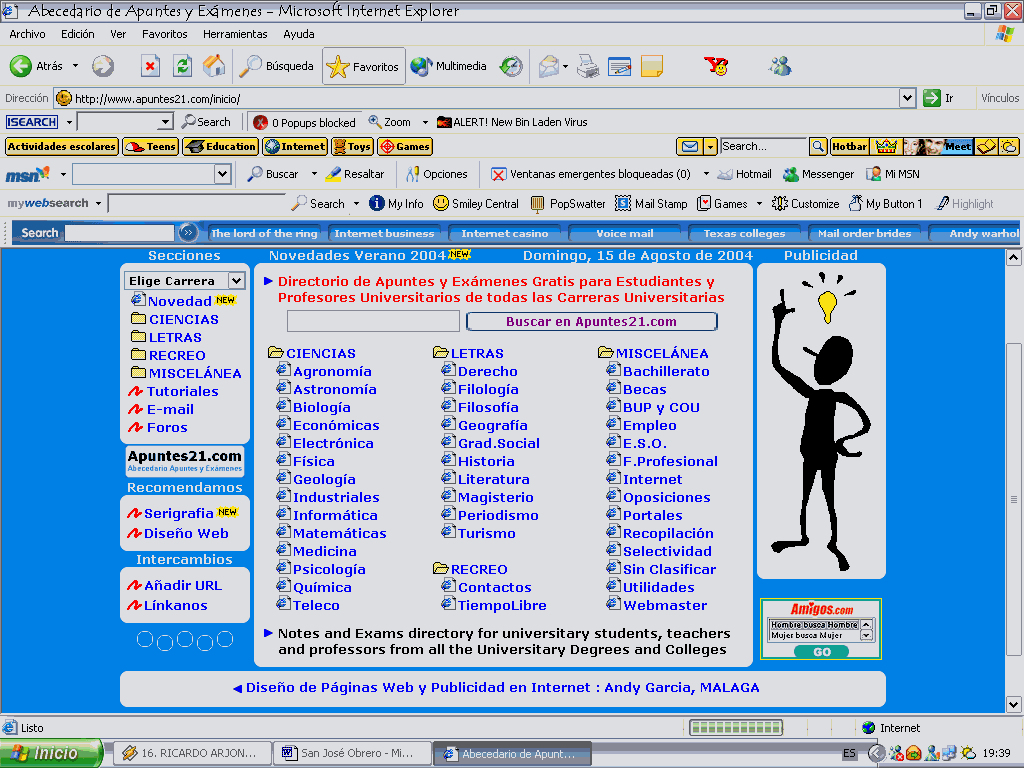This screenshot has width=1024, height=768.
Task: Switch to San José Obrero Word taskbar window
Action: tap(353, 754)
